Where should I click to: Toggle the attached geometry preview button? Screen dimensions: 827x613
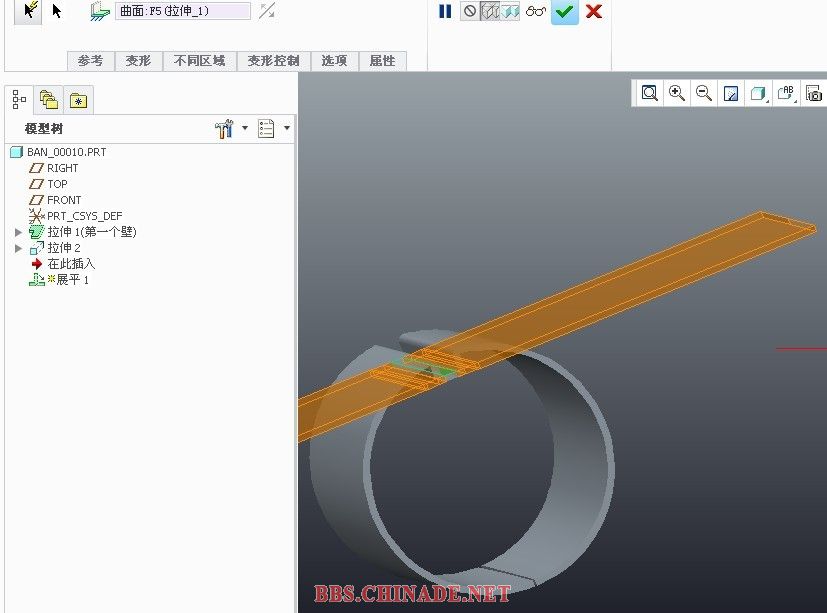tap(490, 12)
